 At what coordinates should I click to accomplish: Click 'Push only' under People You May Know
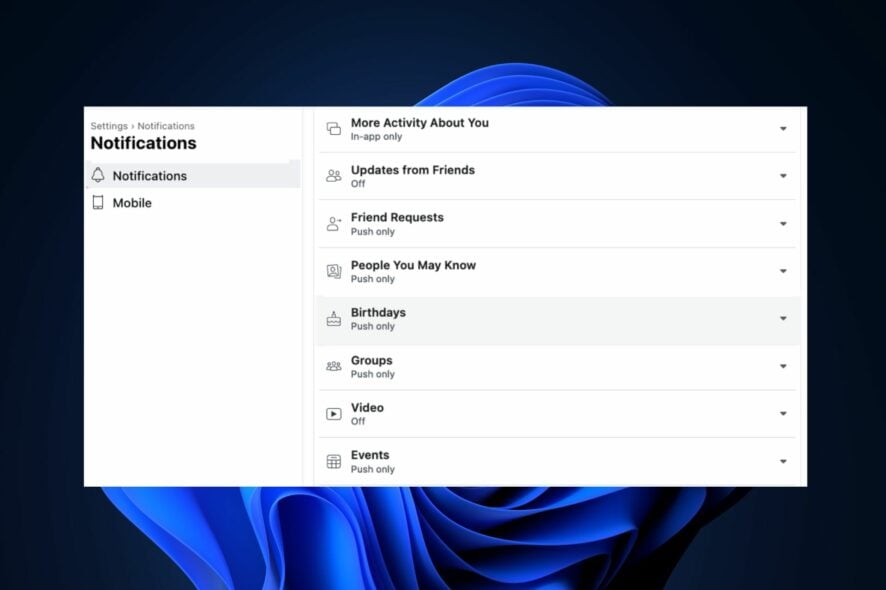(x=373, y=279)
